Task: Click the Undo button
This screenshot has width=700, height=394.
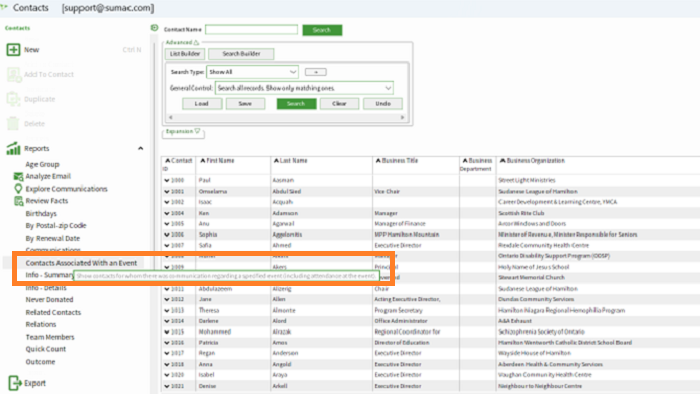Action: tap(383, 104)
